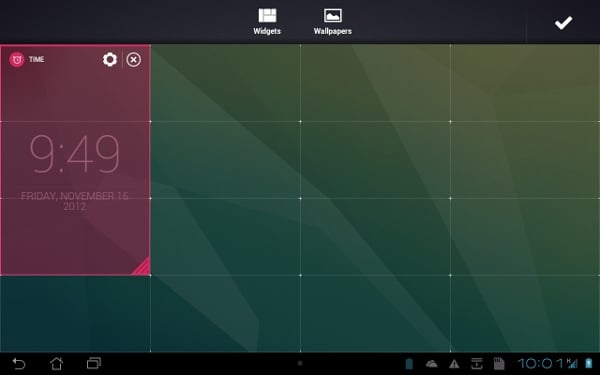Screen dimensions: 600x375
Task: Open the warning triangle notification
Action: [454, 364]
